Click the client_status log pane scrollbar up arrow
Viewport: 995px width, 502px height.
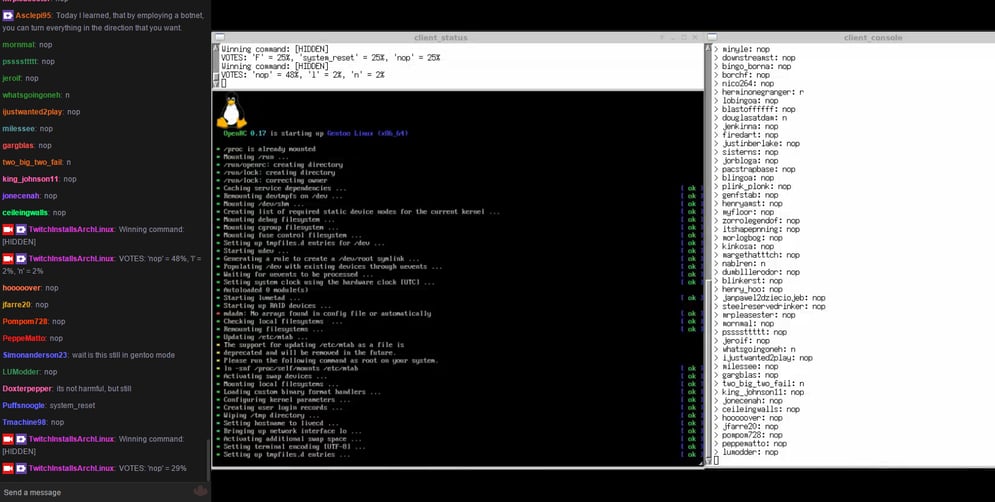[215, 49]
